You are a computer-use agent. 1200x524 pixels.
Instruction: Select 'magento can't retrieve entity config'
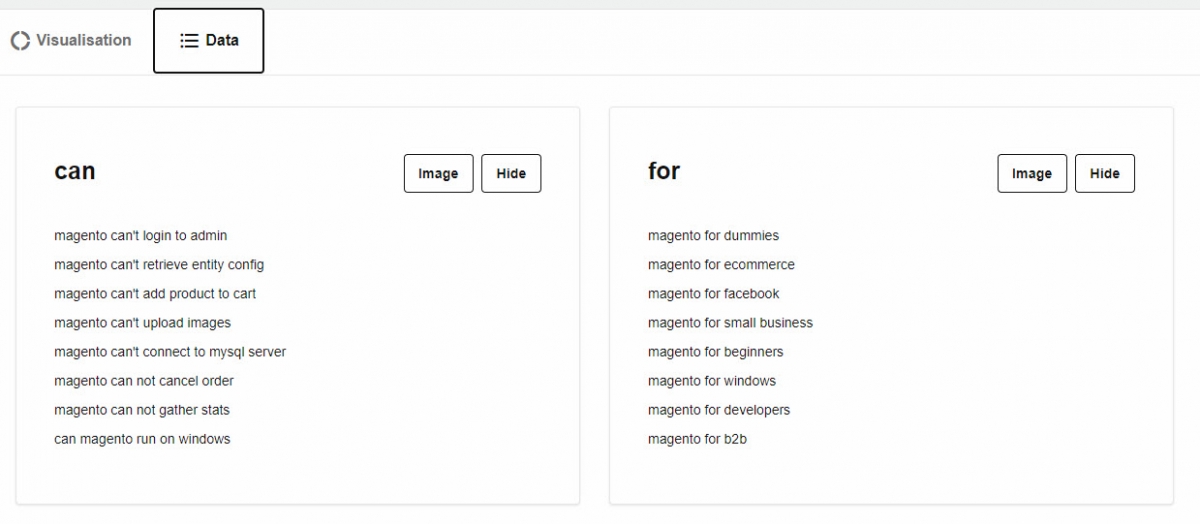point(159,265)
